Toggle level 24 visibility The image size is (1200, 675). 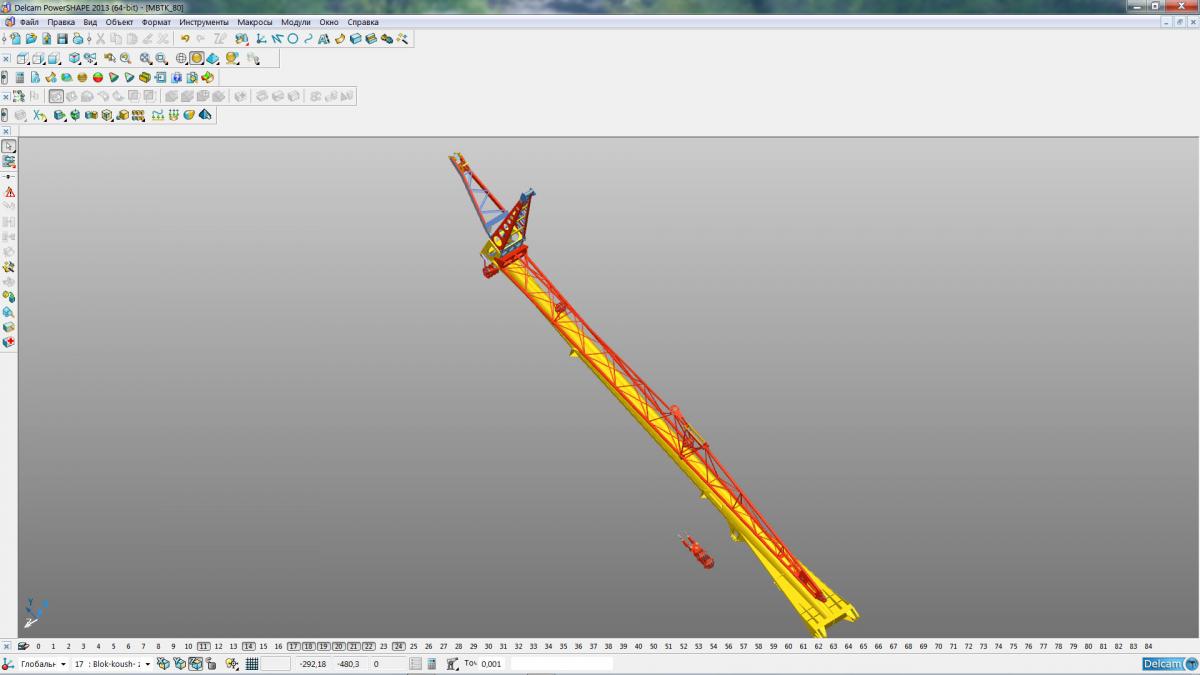(x=398, y=646)
